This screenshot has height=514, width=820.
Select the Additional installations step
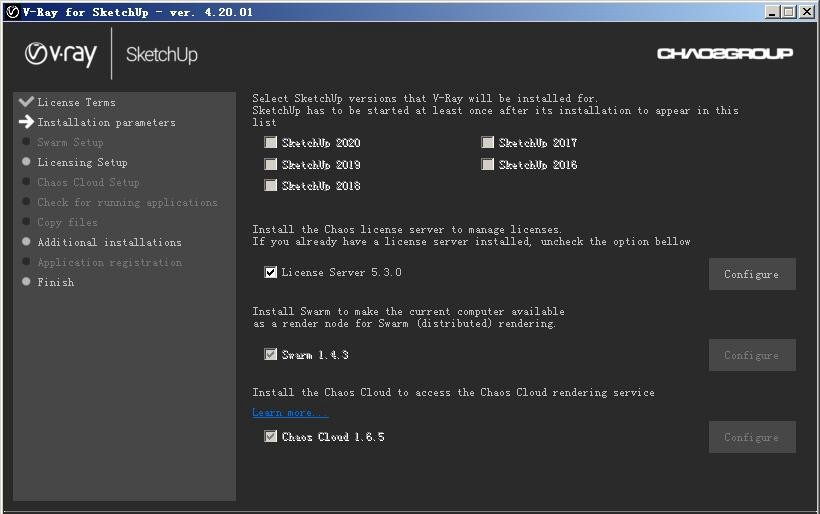(x=109, y=242)
